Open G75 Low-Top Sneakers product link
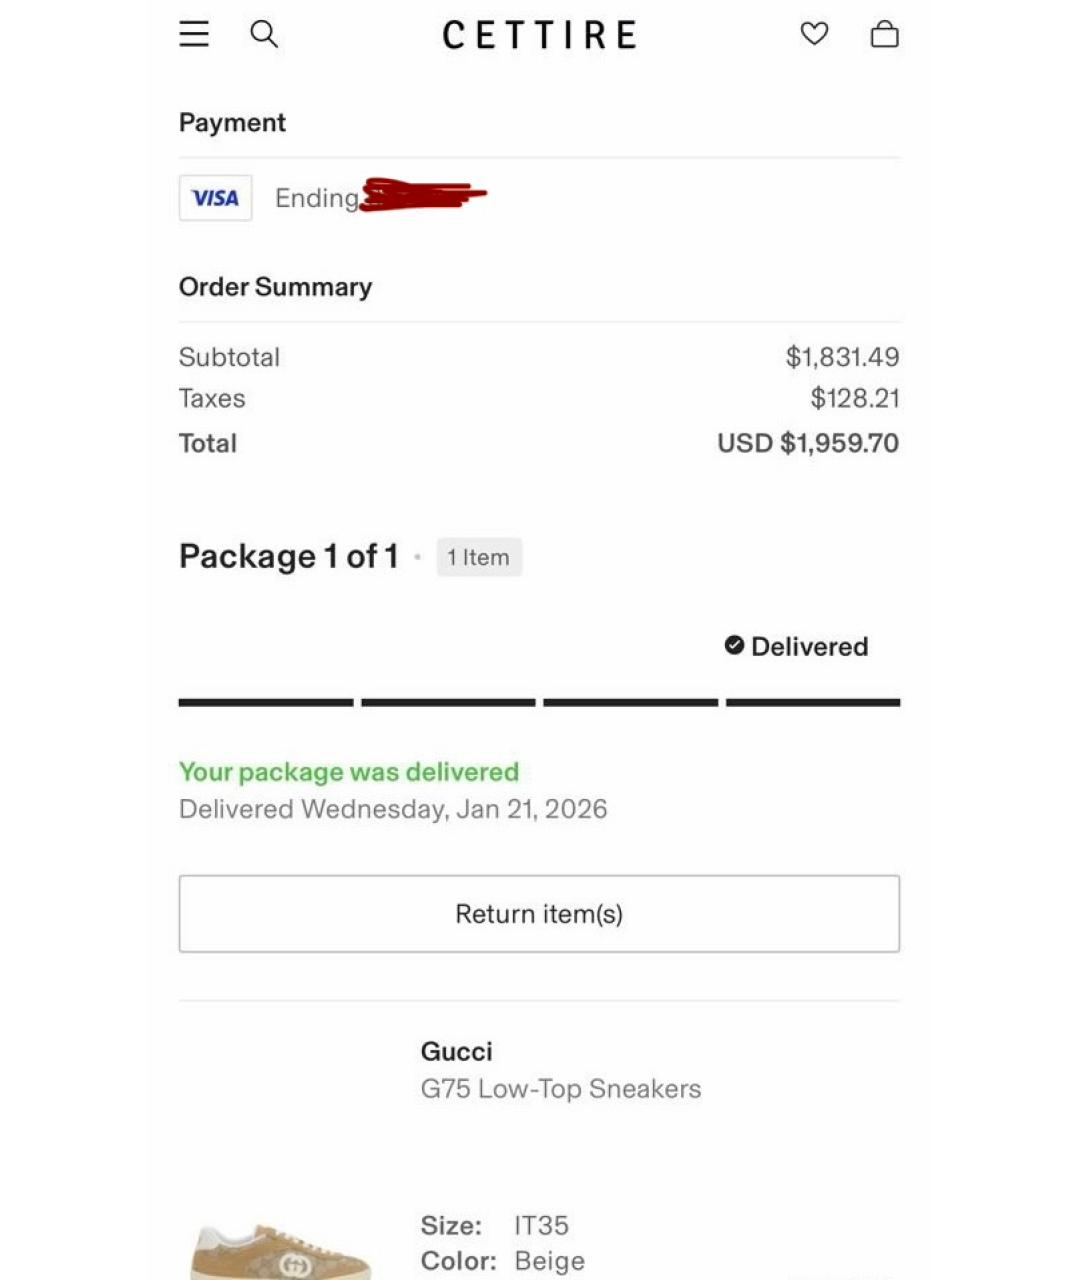 [560, 1089]
